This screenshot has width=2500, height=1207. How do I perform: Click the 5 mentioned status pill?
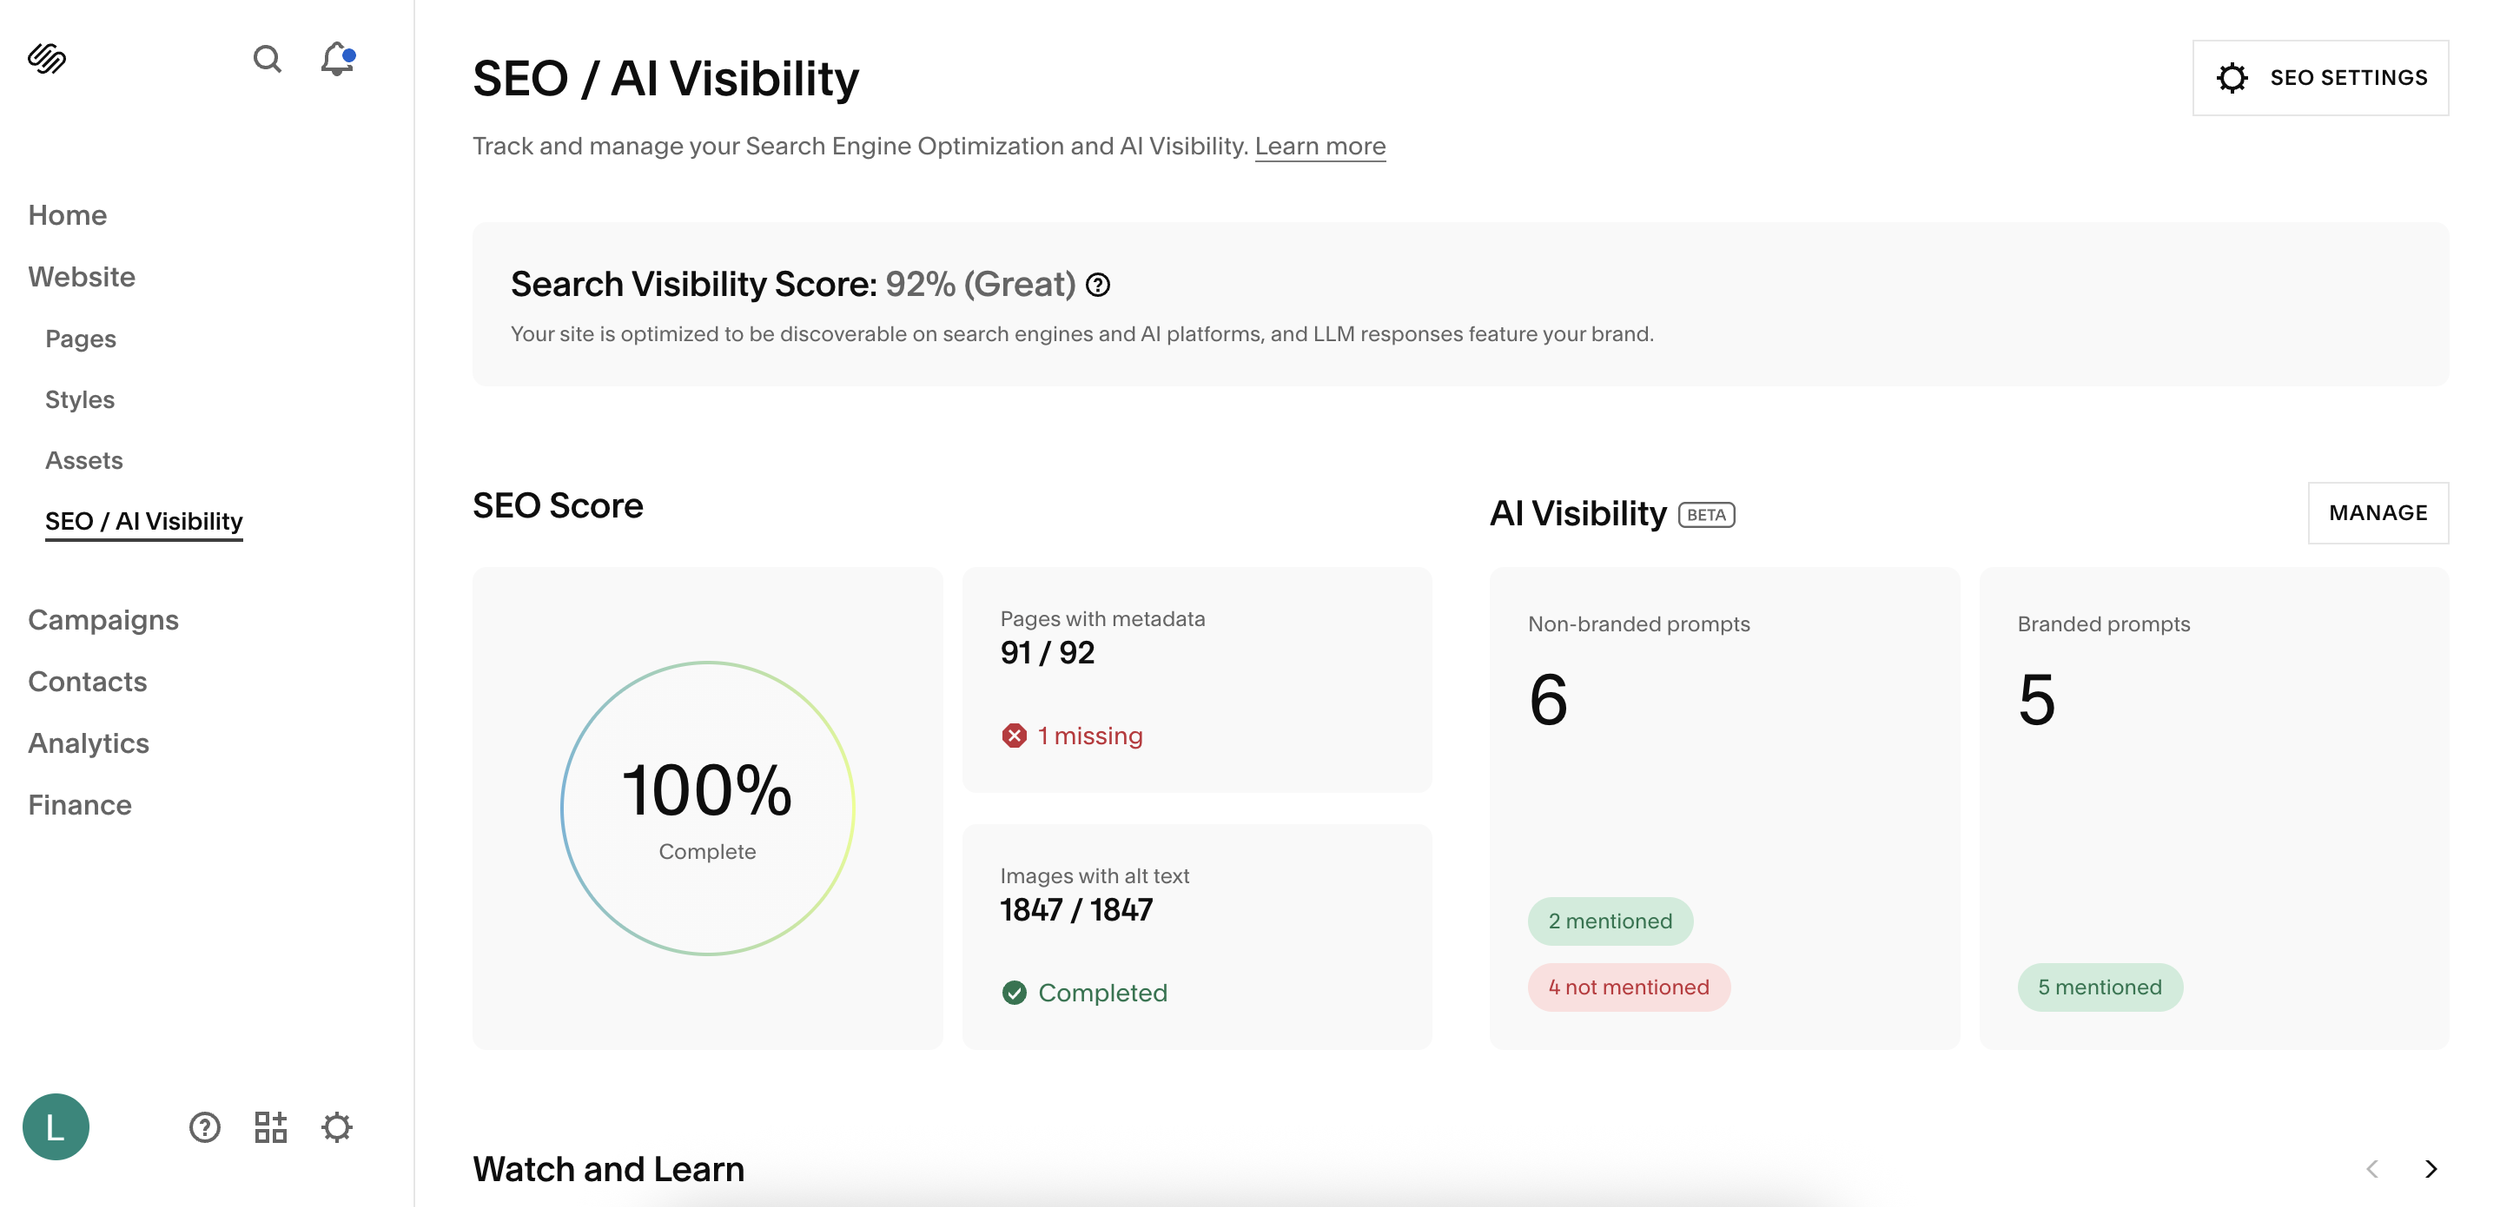point(2099,987)
